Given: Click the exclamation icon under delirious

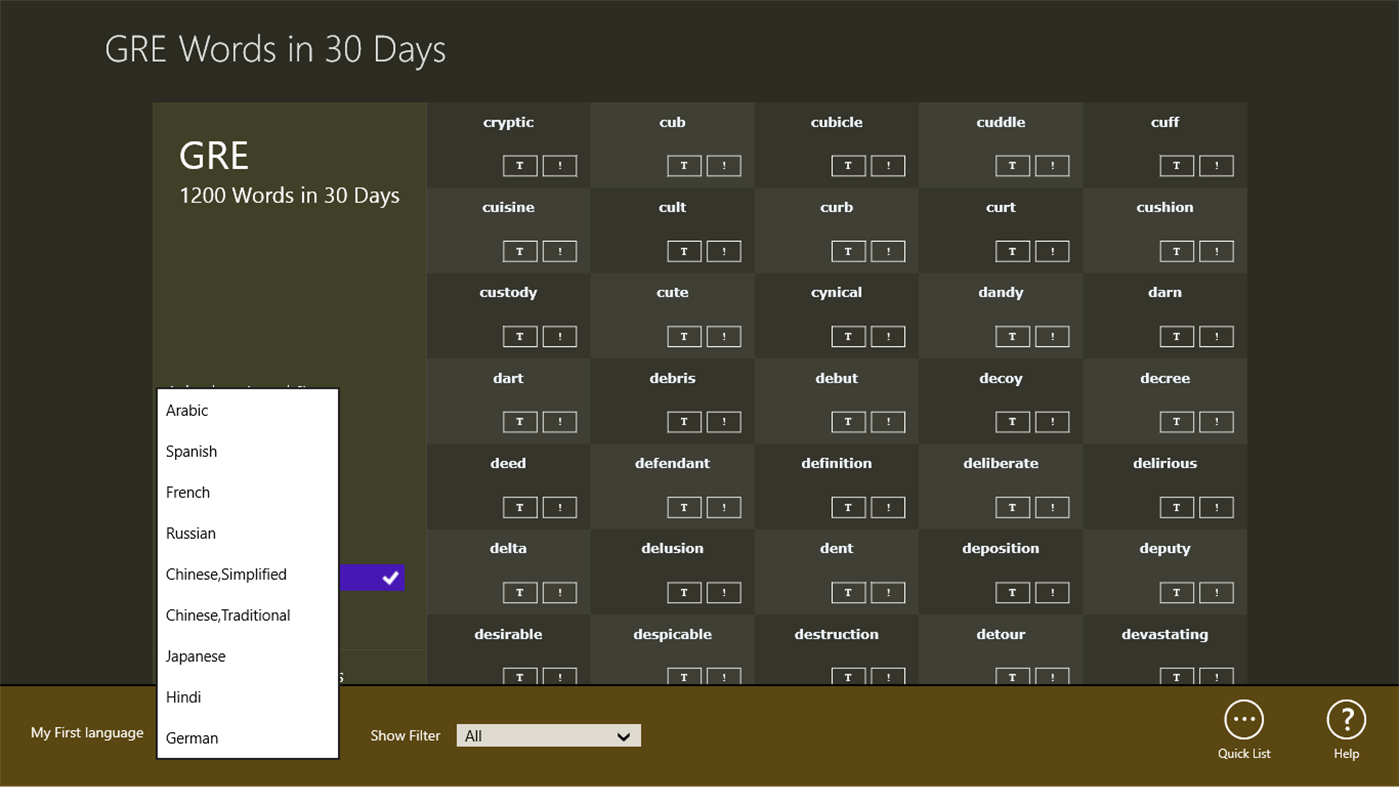Looking at the screenshot, I should tap(1216, 507).
